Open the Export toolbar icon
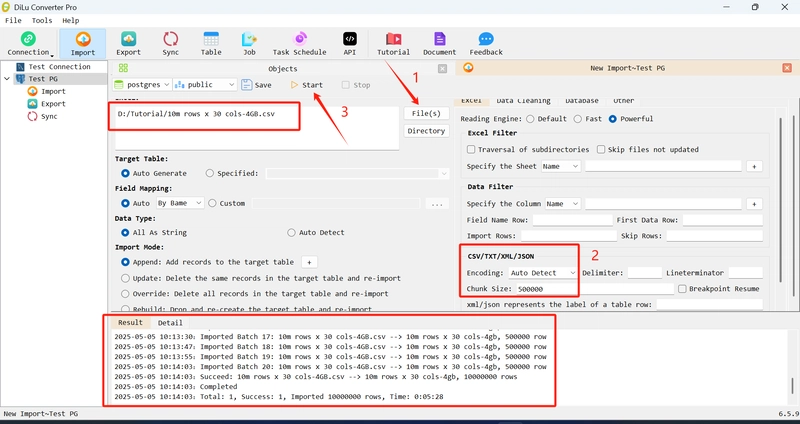Screen dimensions: 800x424 (x=128, y=44)
